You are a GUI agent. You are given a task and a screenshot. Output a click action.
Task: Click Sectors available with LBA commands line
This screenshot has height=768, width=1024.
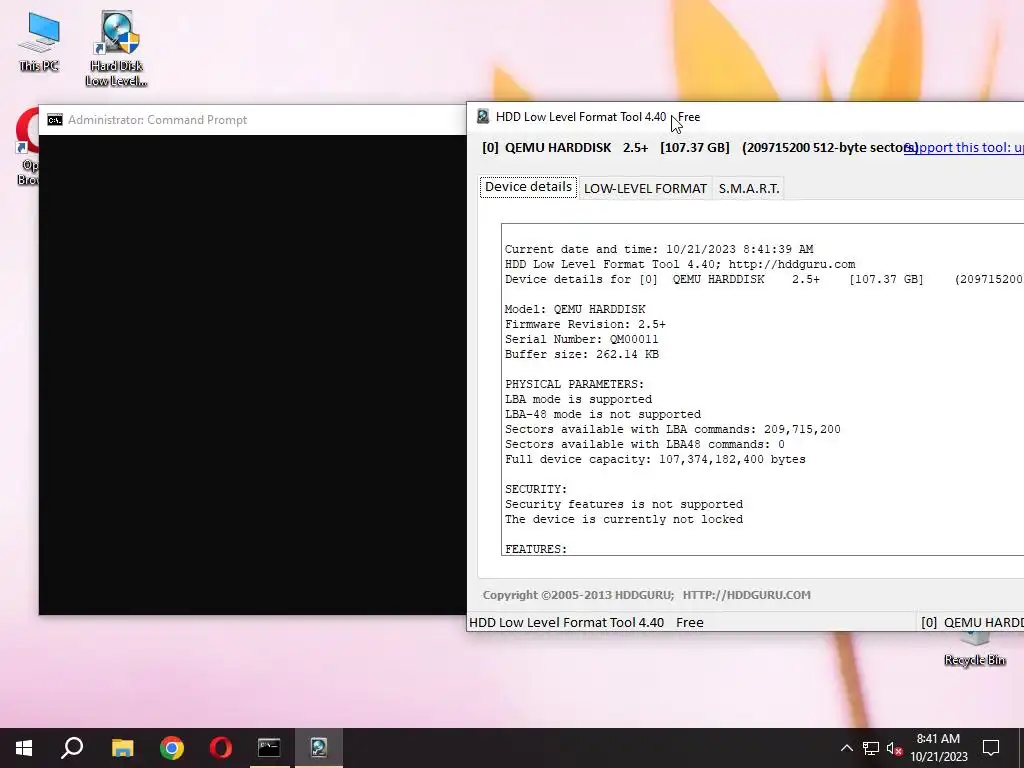tap(673, 429)
